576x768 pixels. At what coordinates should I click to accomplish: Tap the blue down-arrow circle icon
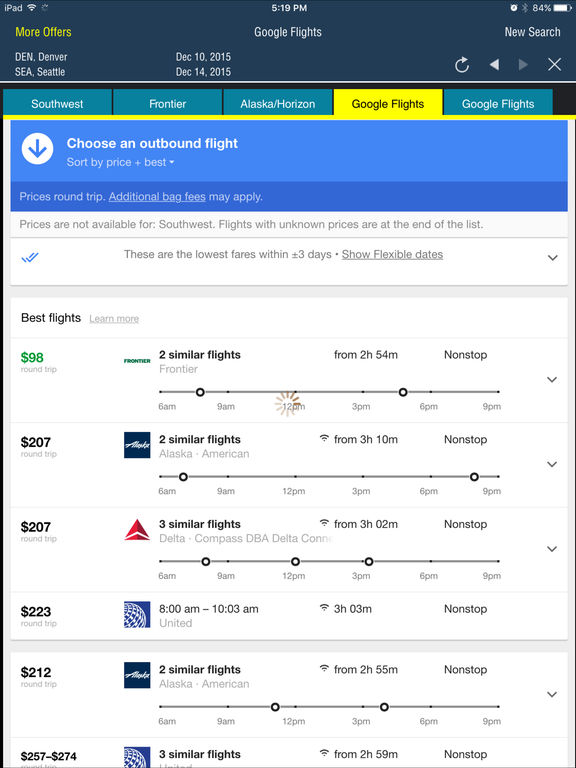point(37,148)
